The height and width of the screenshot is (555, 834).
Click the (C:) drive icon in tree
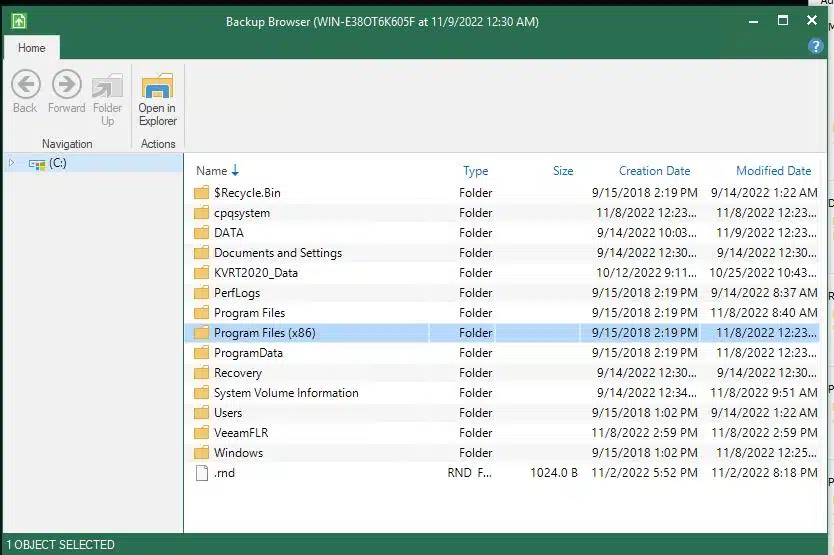[37, 163]
